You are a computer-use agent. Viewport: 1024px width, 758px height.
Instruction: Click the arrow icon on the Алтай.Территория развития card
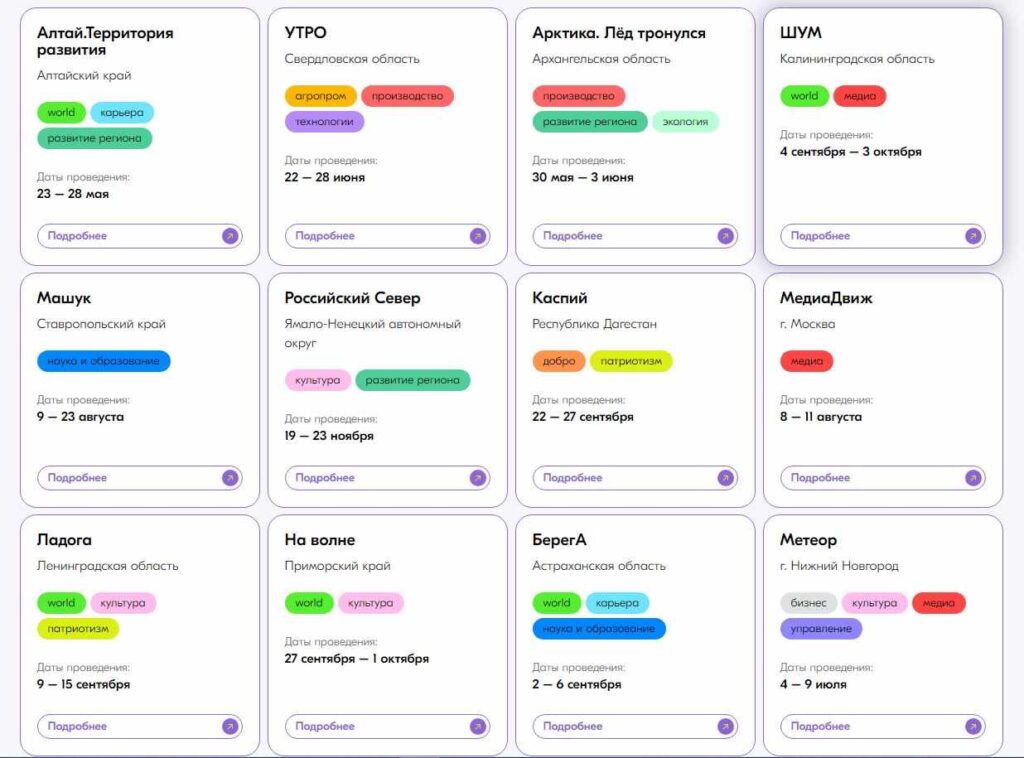click(x=230, y=236)
